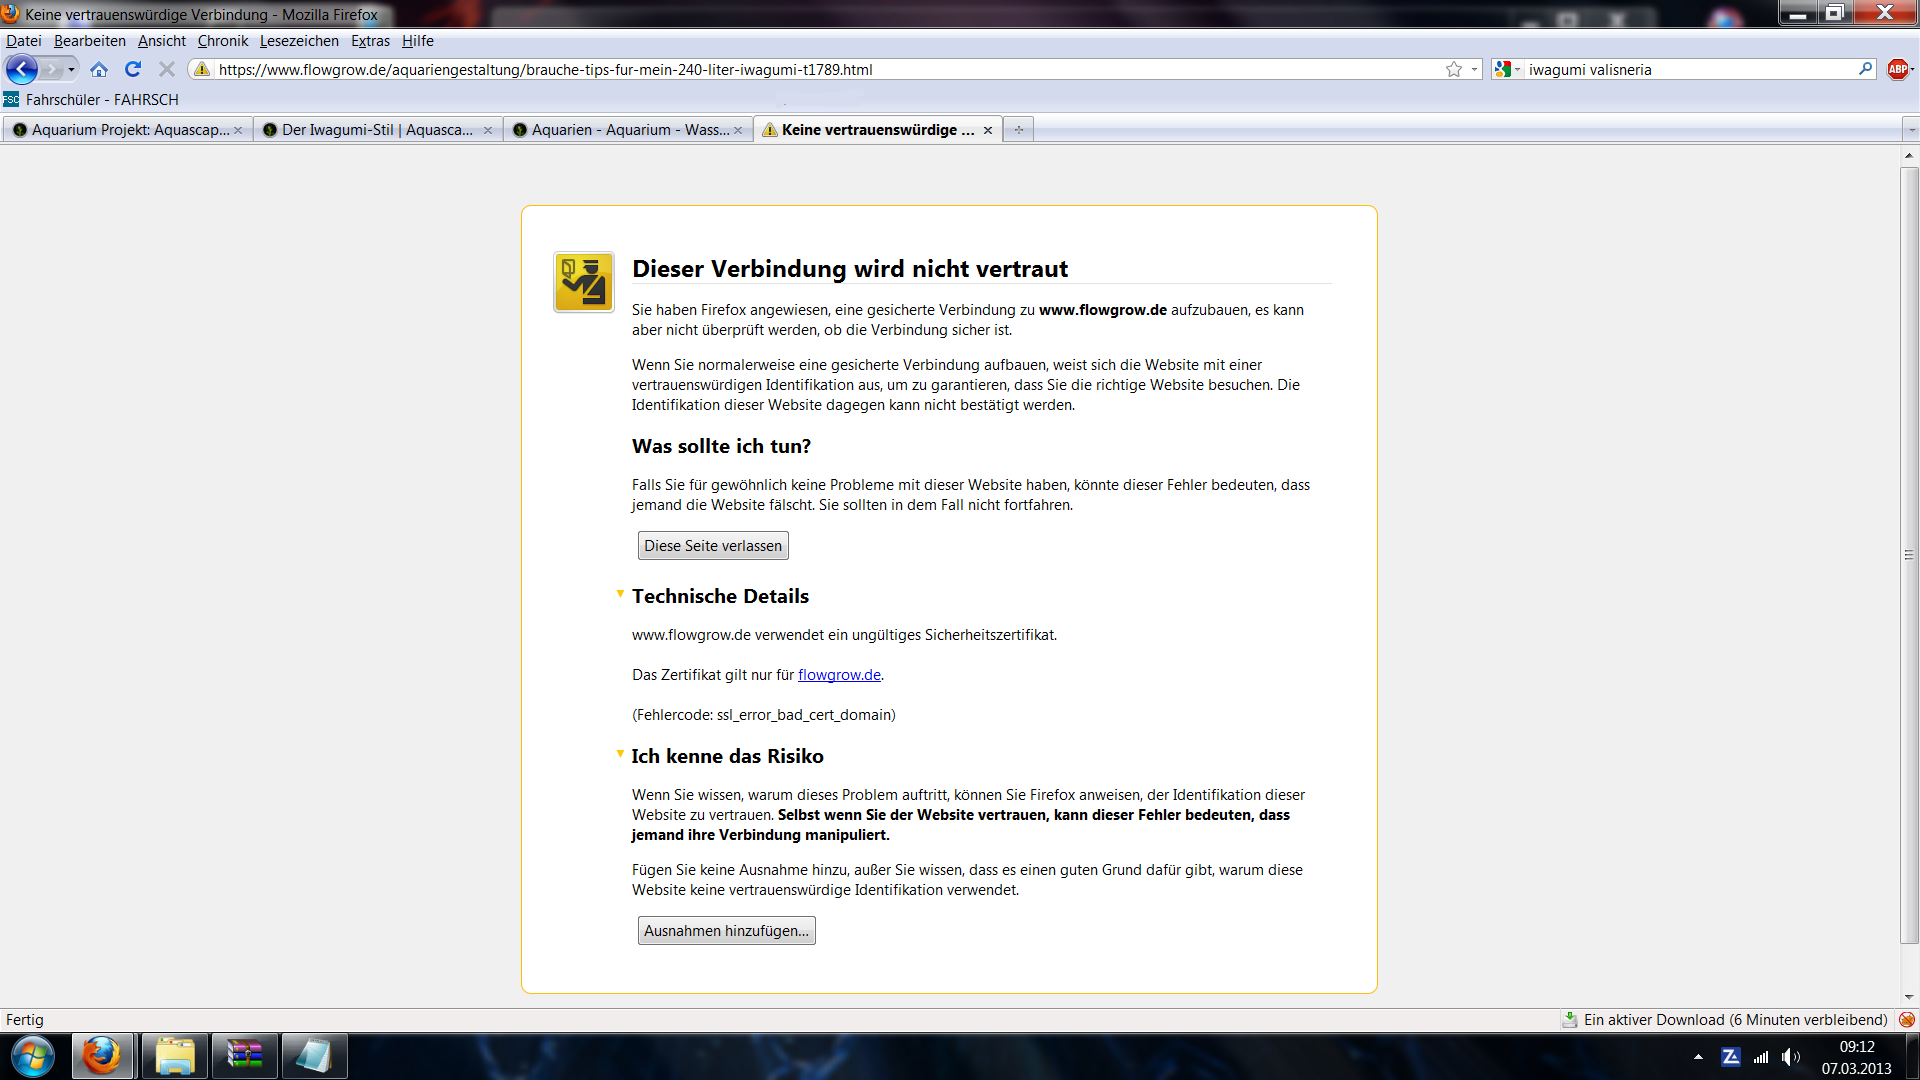Click the Fertig status bar text

(x=25, y=1020)
